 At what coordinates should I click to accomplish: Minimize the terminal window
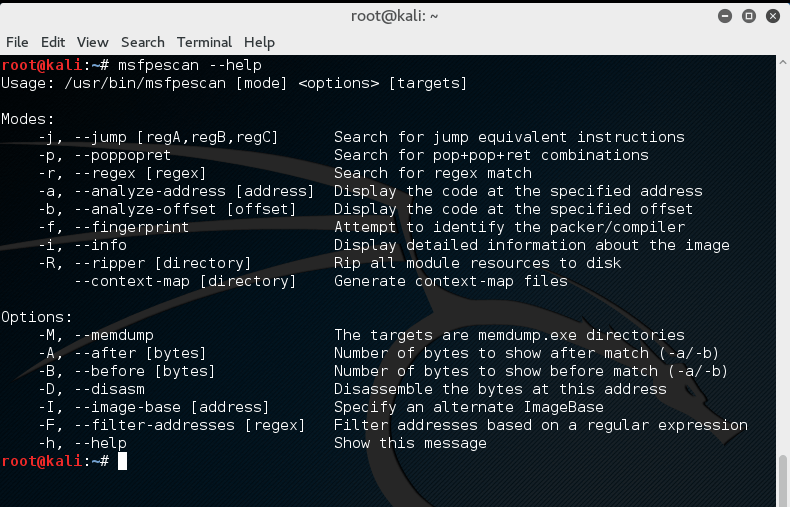(x=724, y=15)
